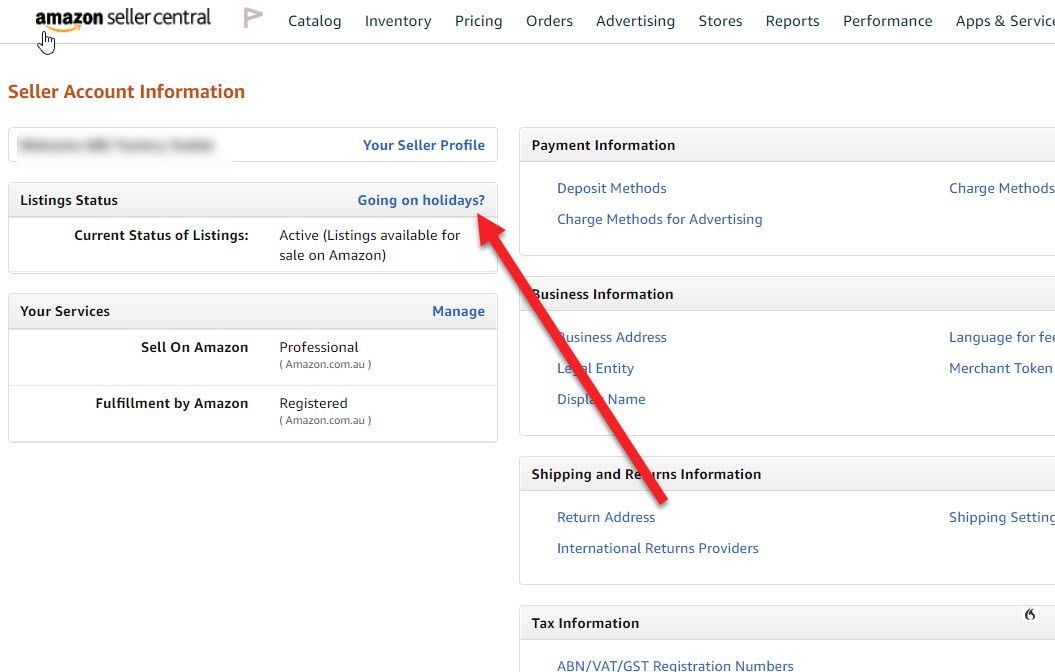Viewport: 1055px width, 672px height.
Task: Open ABN/VAT/GST Registration Numbers
Action: point(675,665)
